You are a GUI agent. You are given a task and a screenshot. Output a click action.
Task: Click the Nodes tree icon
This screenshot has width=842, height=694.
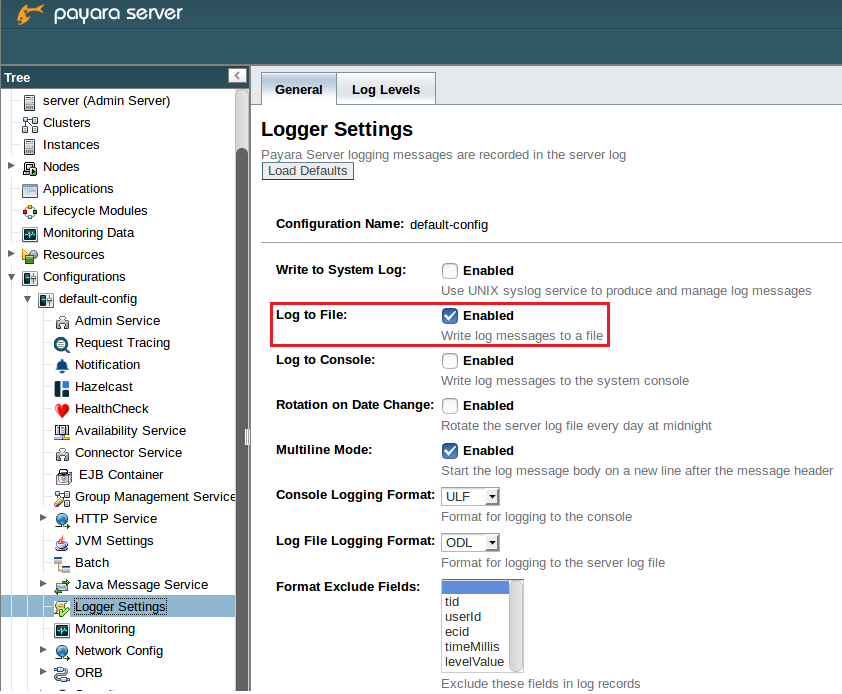pyautogui.click(x=30, y=168)
